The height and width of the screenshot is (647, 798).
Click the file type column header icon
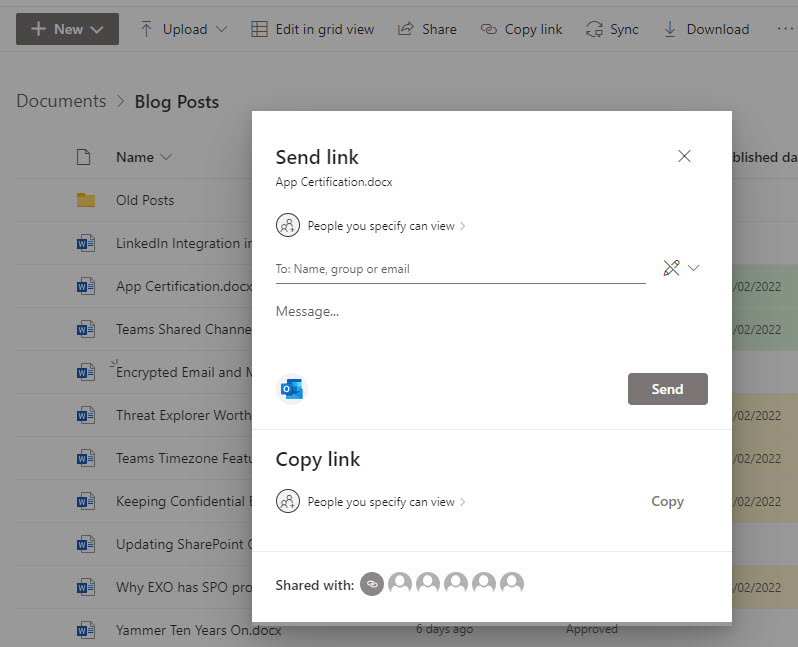(85, 157)
